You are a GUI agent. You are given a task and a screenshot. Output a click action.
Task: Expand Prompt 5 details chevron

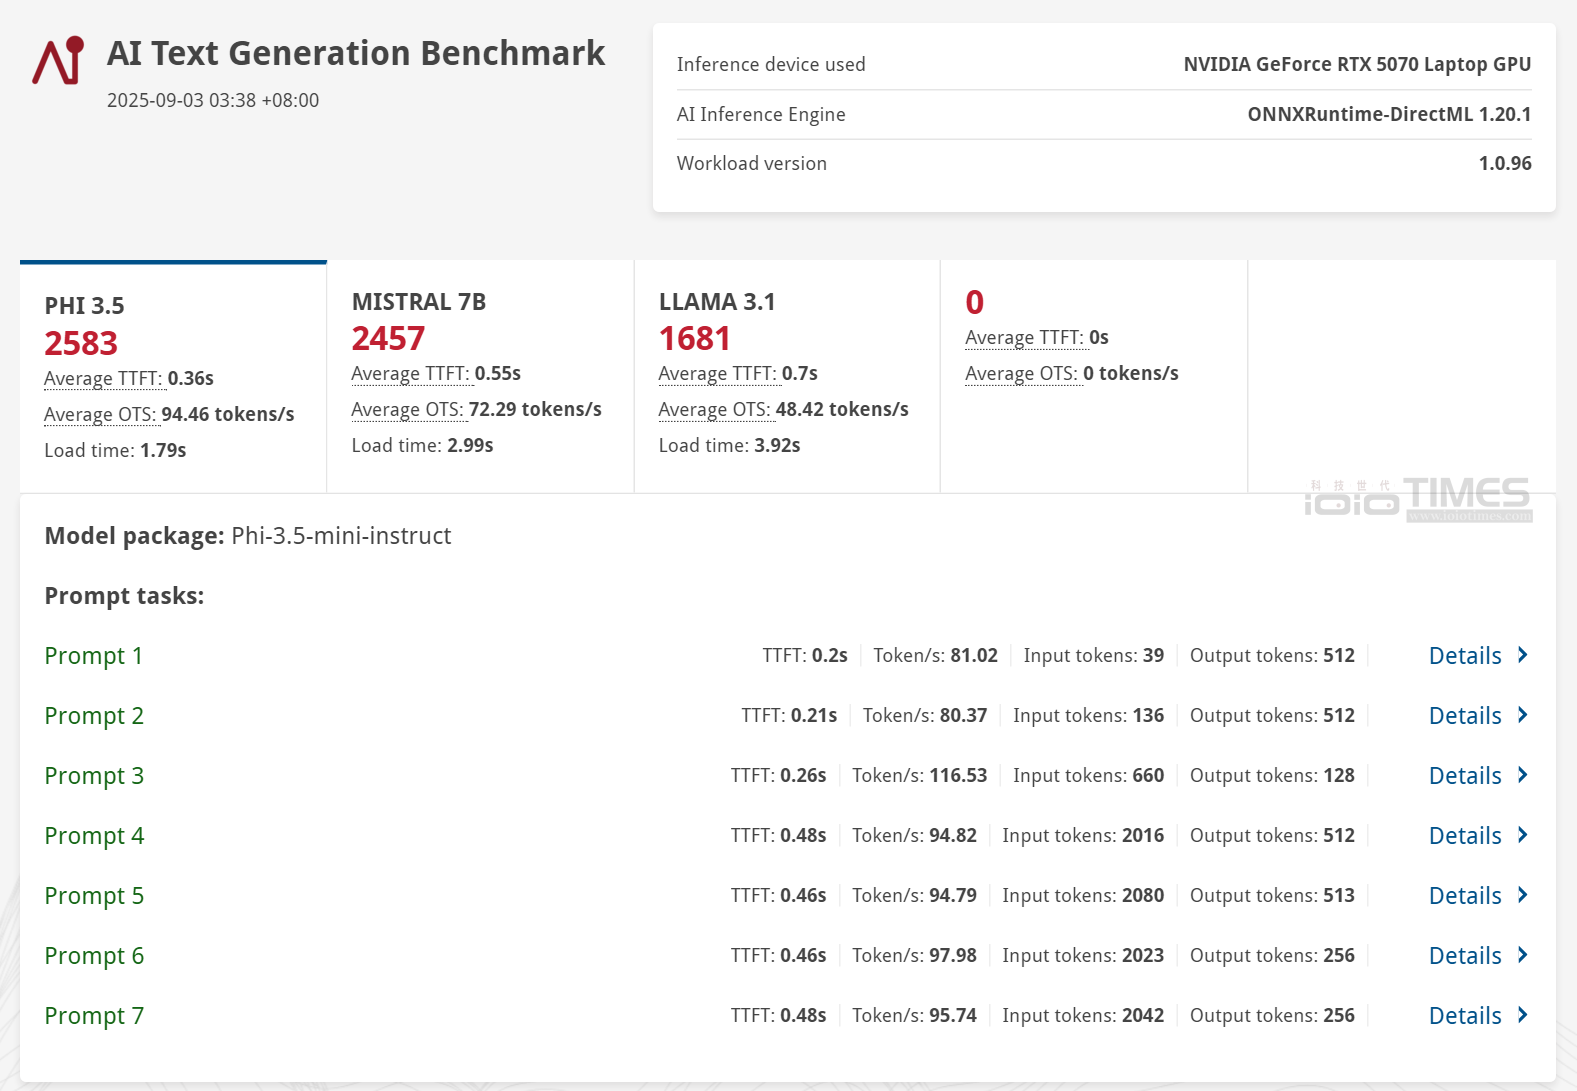(x=1523, y=895)
